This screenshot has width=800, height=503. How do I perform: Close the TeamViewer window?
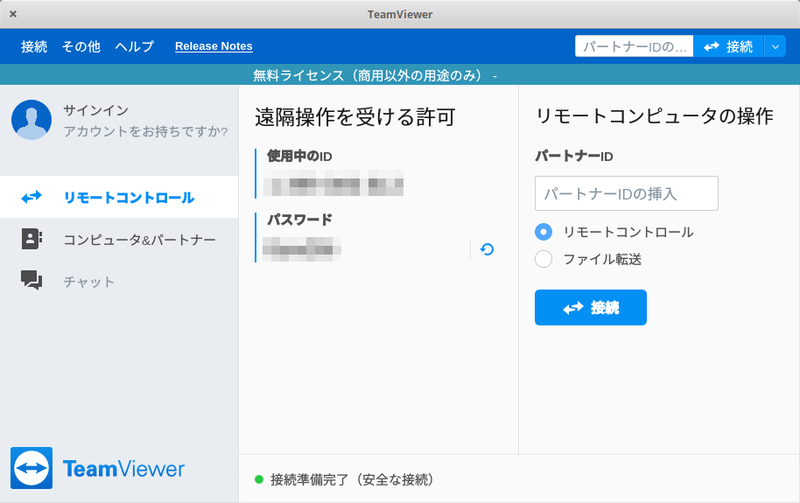[x=13, y=14]
